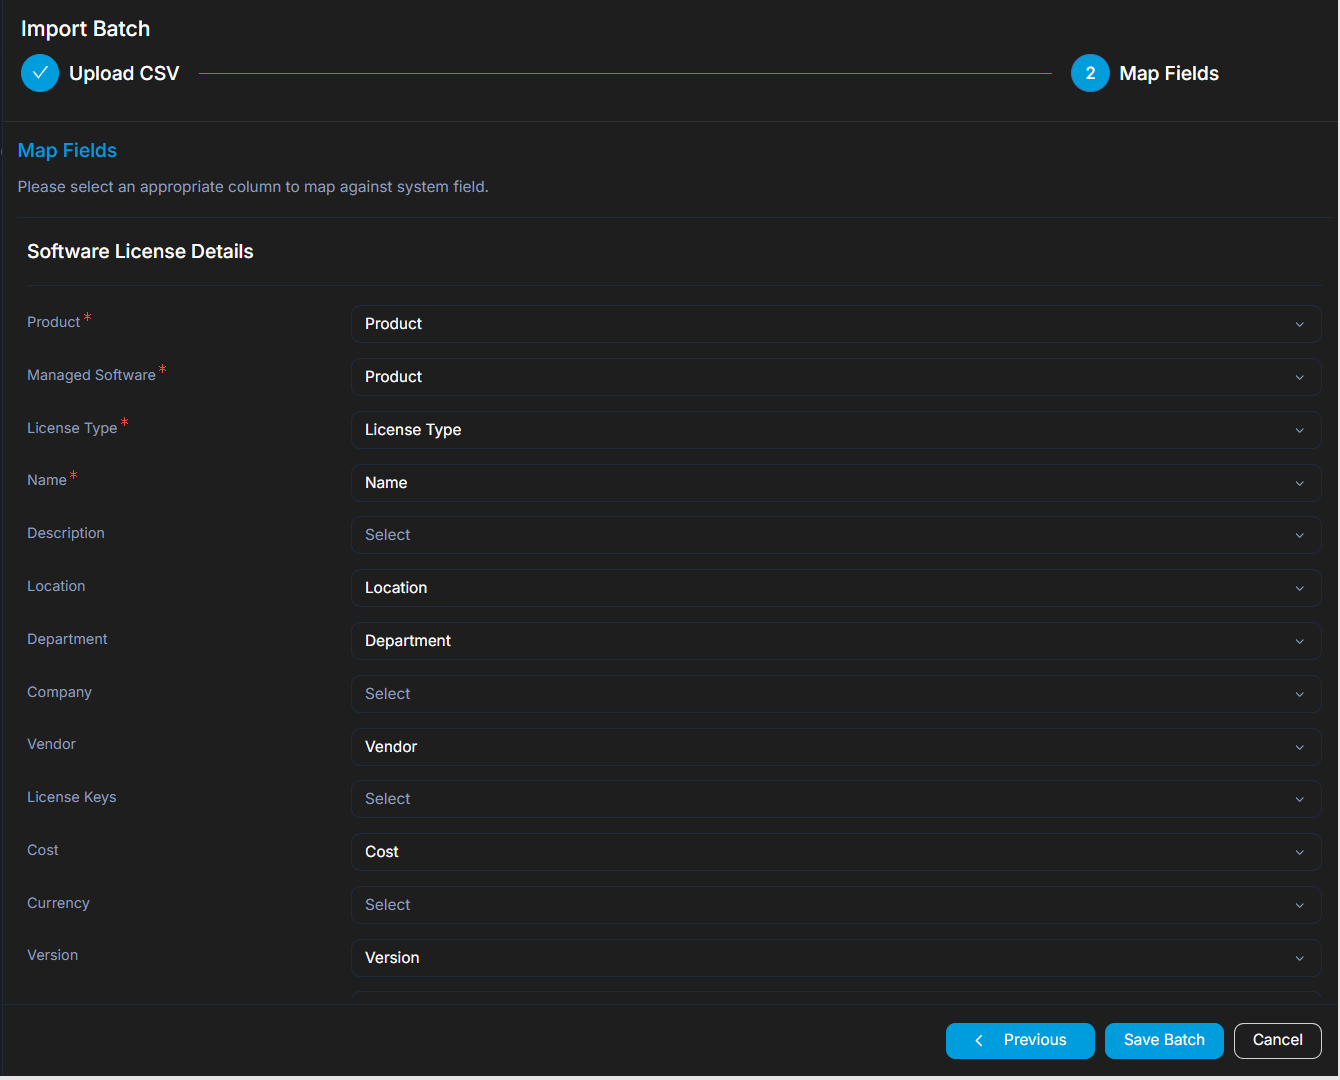Choose a column in the Company dropdown
The width and height of the screenshot is (1340, 1080).
836,694
